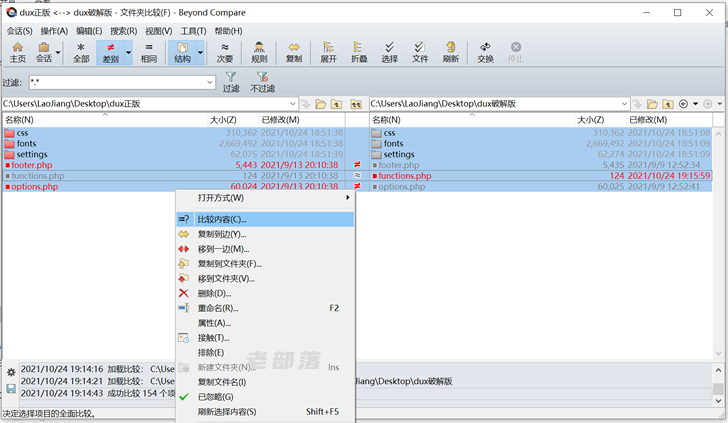
Task: Expand right path dux破解版 history dropdown
Action: (624, 104)
